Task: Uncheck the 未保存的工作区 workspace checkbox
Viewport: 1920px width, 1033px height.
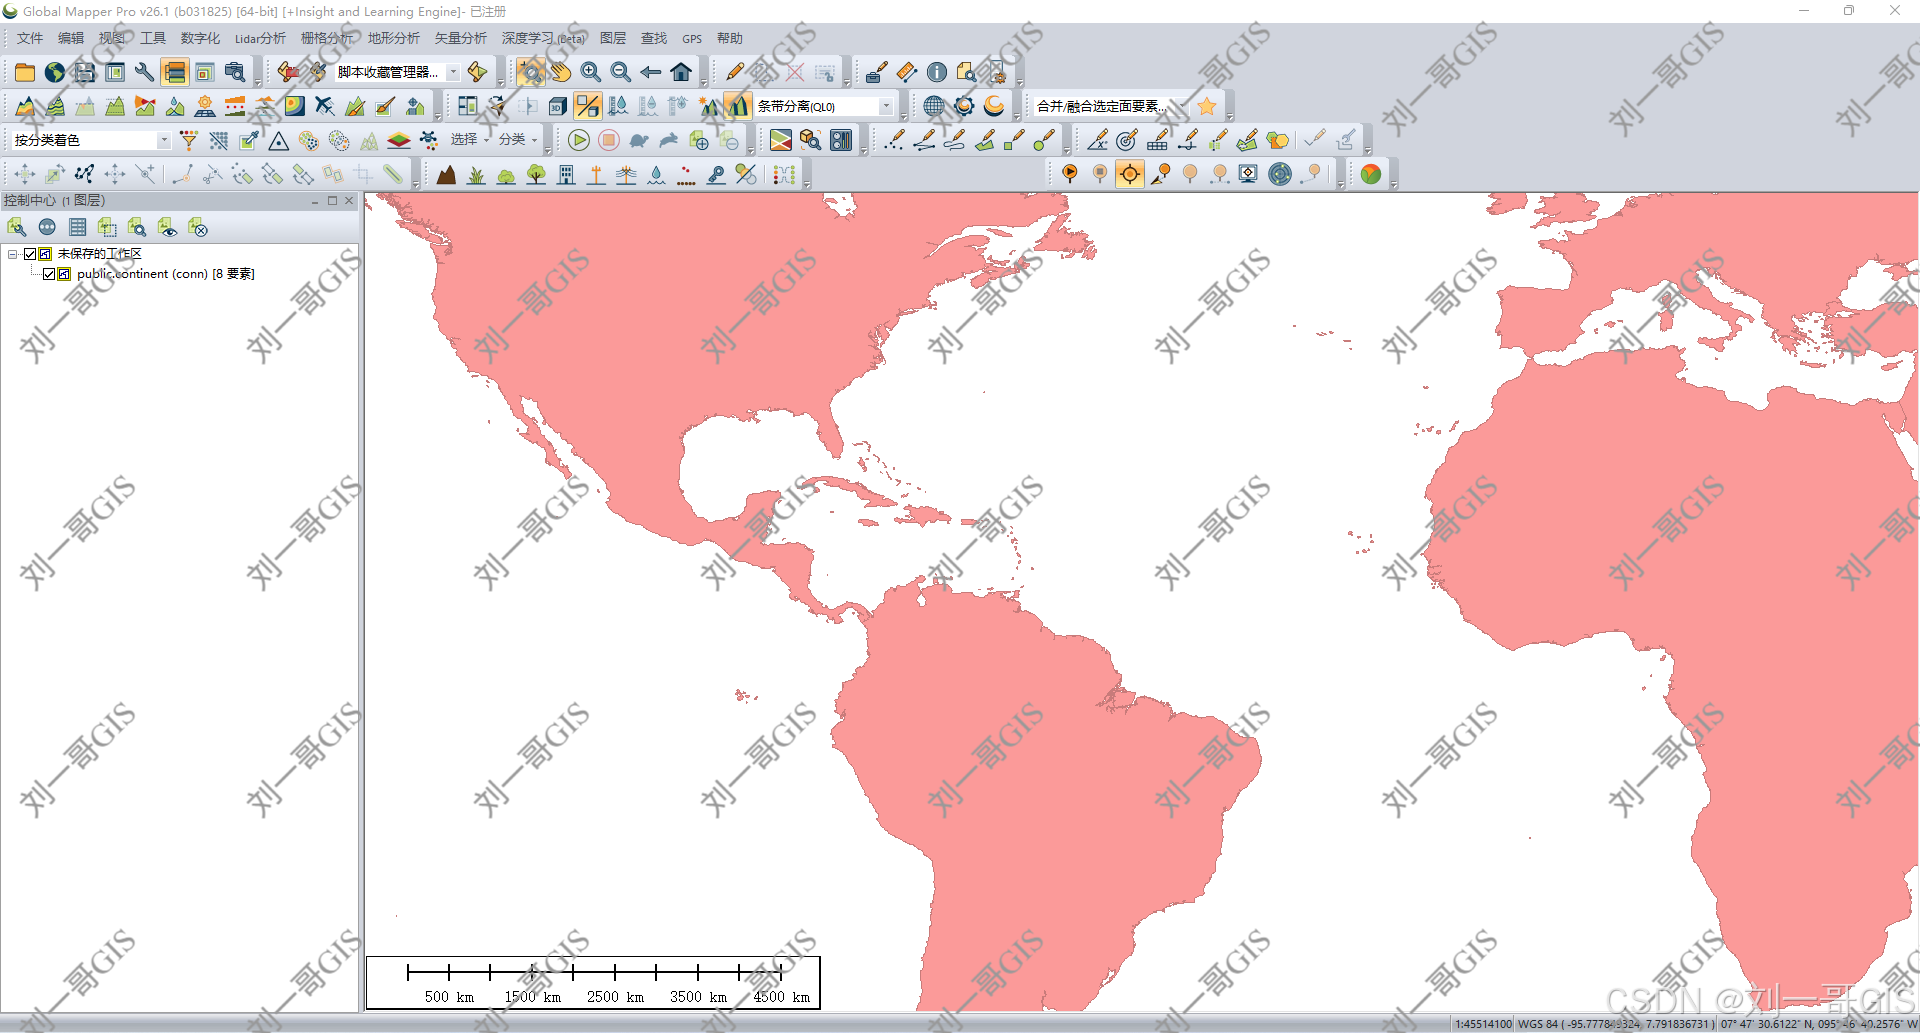Action: 30,254
